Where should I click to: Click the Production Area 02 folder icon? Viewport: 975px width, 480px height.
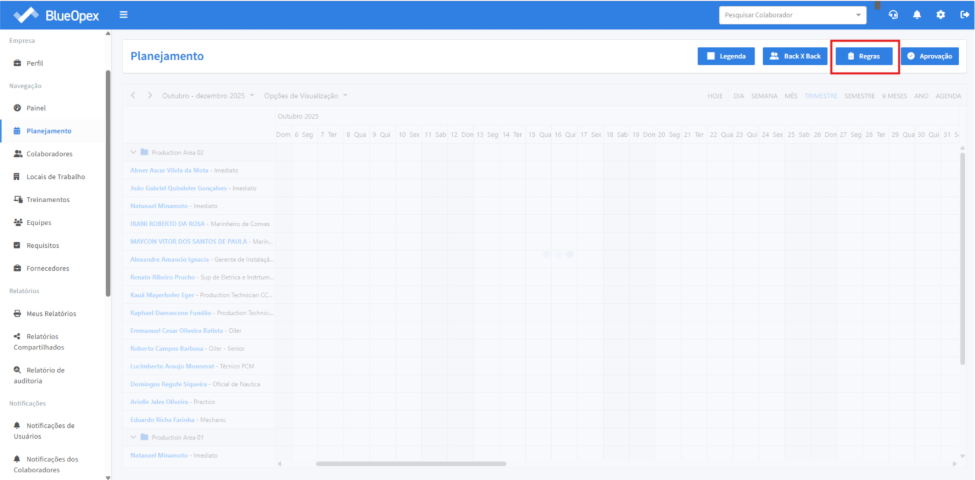coord(144,152)
